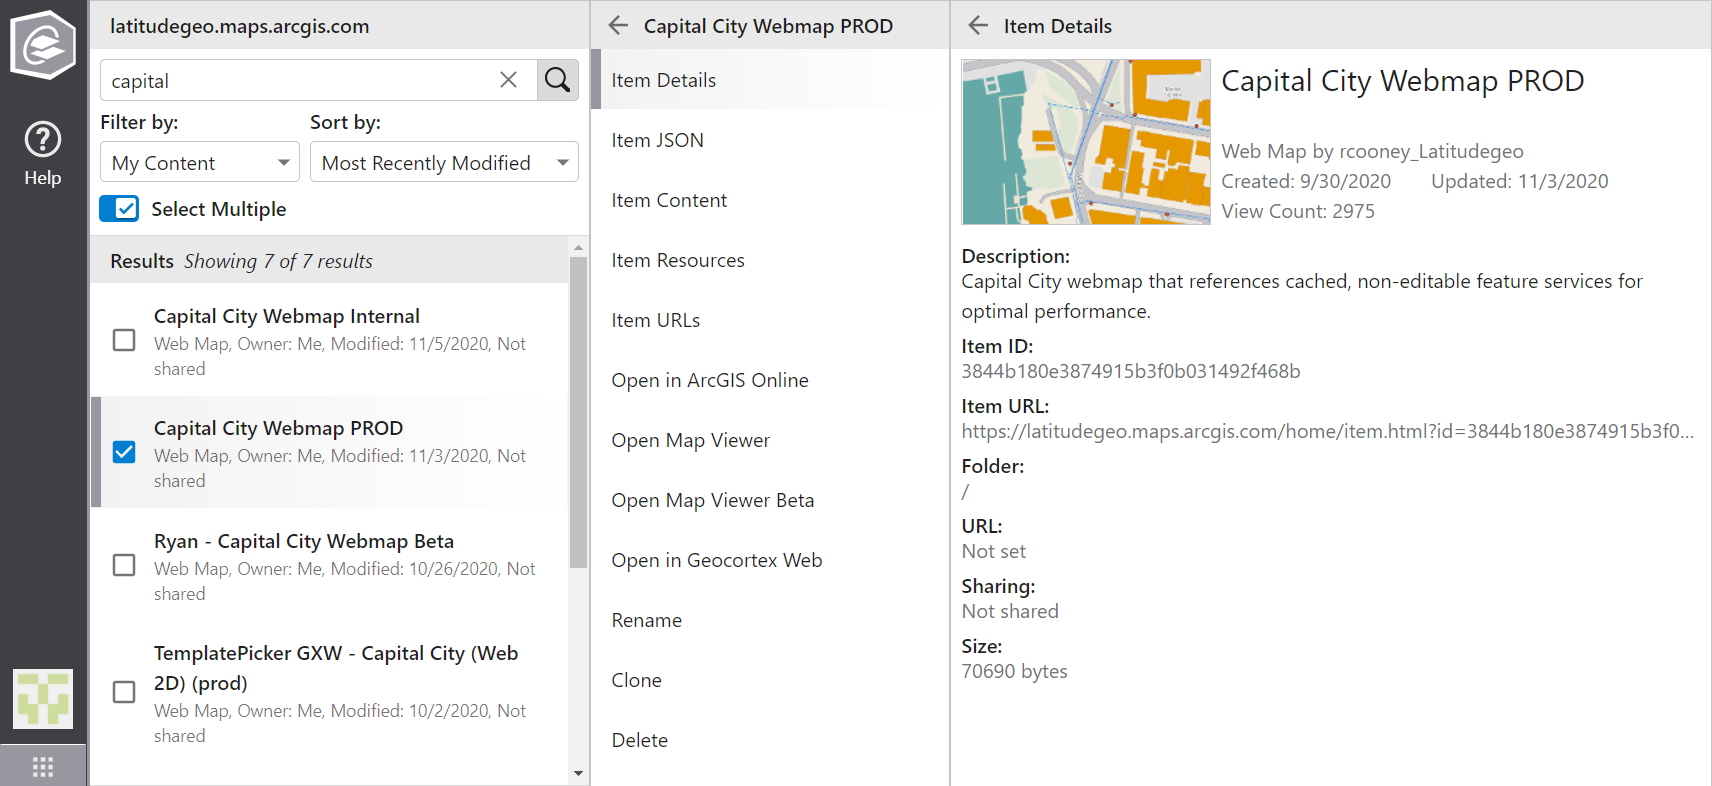
Task: Select the Clone action
Action: [769, 680]
